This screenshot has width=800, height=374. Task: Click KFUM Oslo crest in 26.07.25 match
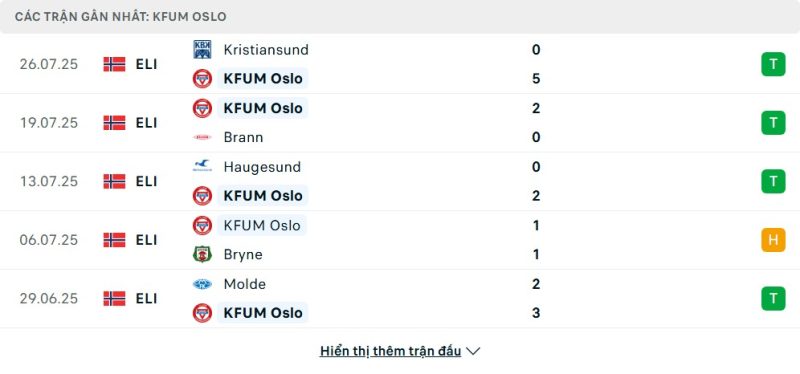pyautogui.click(x=202, y=79)
